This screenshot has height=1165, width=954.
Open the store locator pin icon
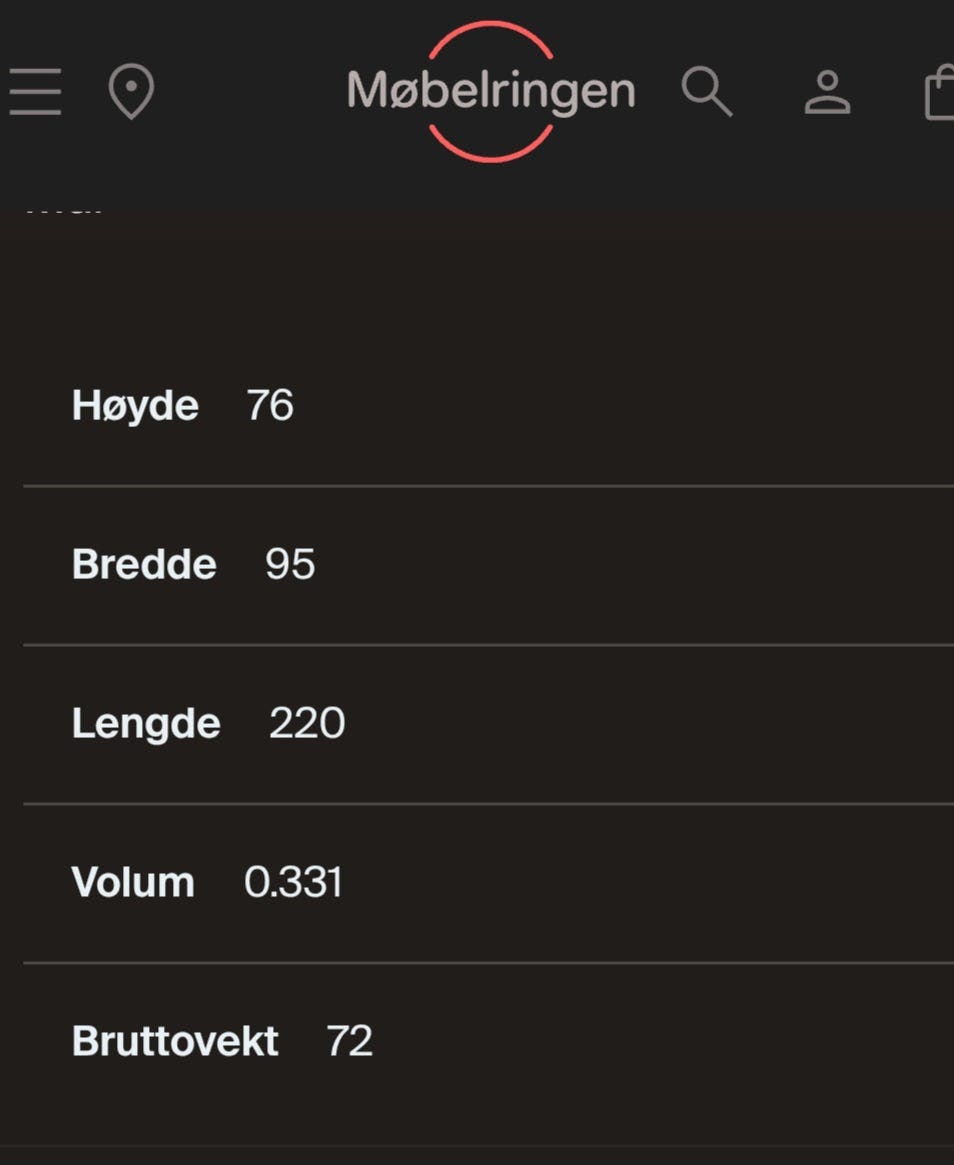pyautogui.click(x=132, y=91)
